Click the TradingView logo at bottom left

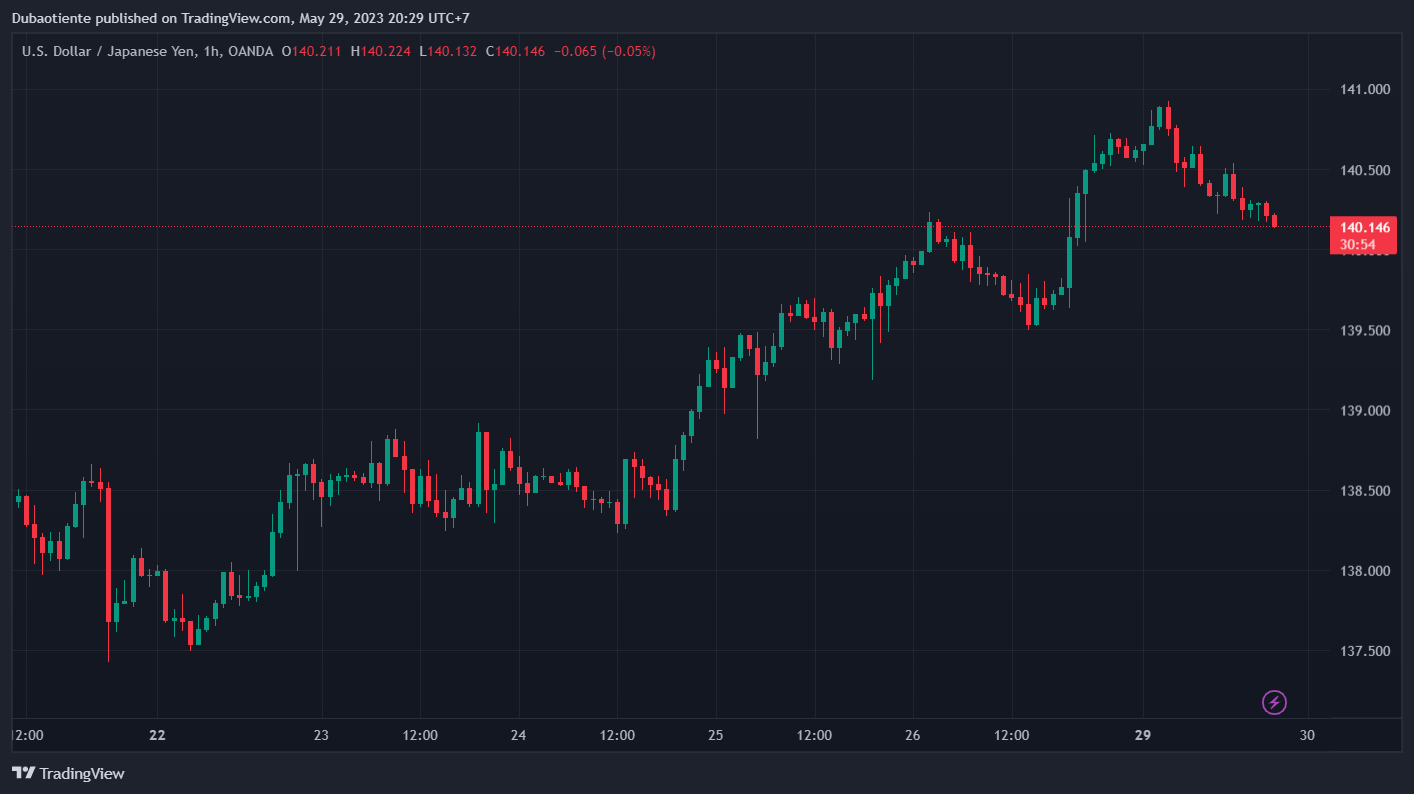pyautogui.click(x=68, y=773)
